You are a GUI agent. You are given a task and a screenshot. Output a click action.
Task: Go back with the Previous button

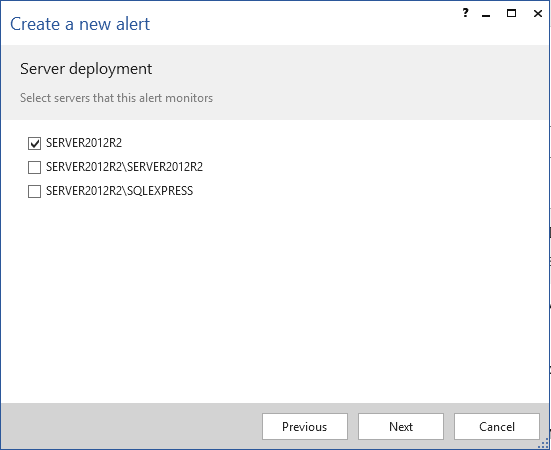tap(305, 426)
